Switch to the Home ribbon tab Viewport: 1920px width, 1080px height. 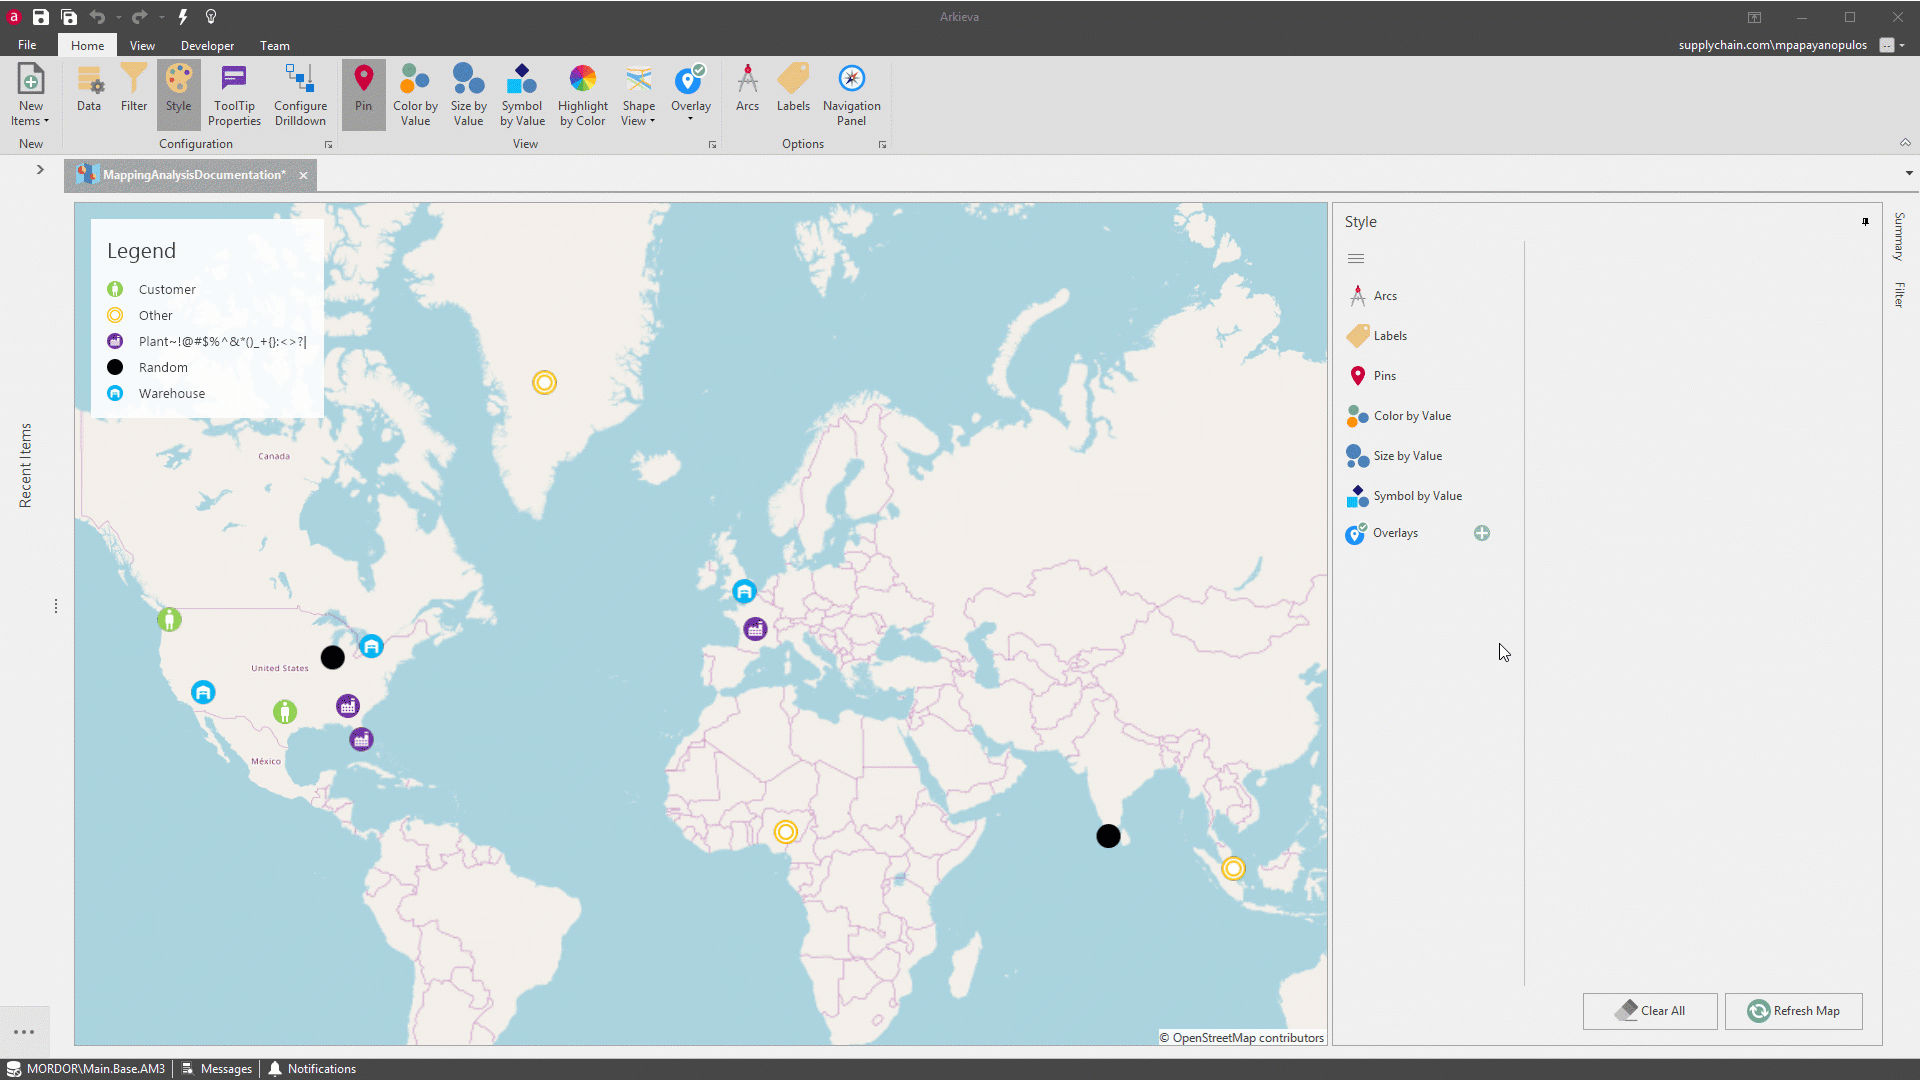coord(87,45)
